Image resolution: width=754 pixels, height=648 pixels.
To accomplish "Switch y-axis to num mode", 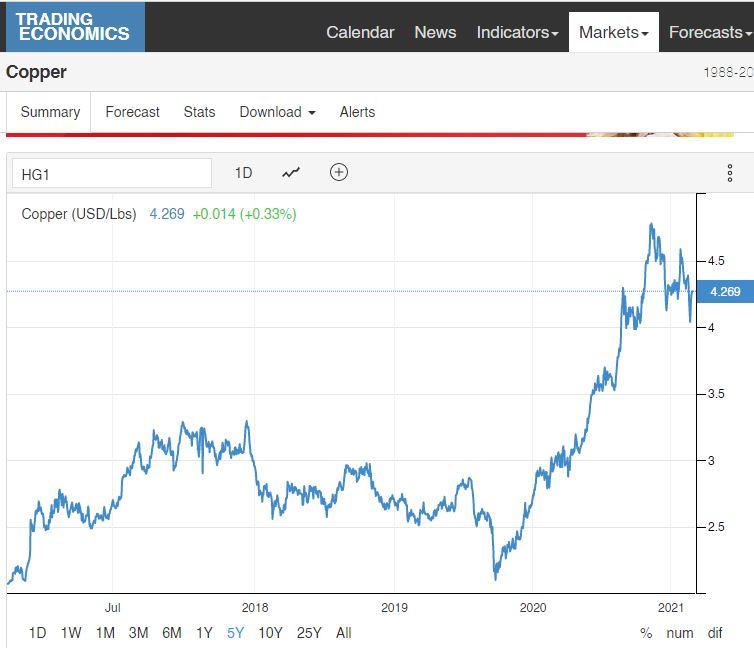I will tap(679, 633).
